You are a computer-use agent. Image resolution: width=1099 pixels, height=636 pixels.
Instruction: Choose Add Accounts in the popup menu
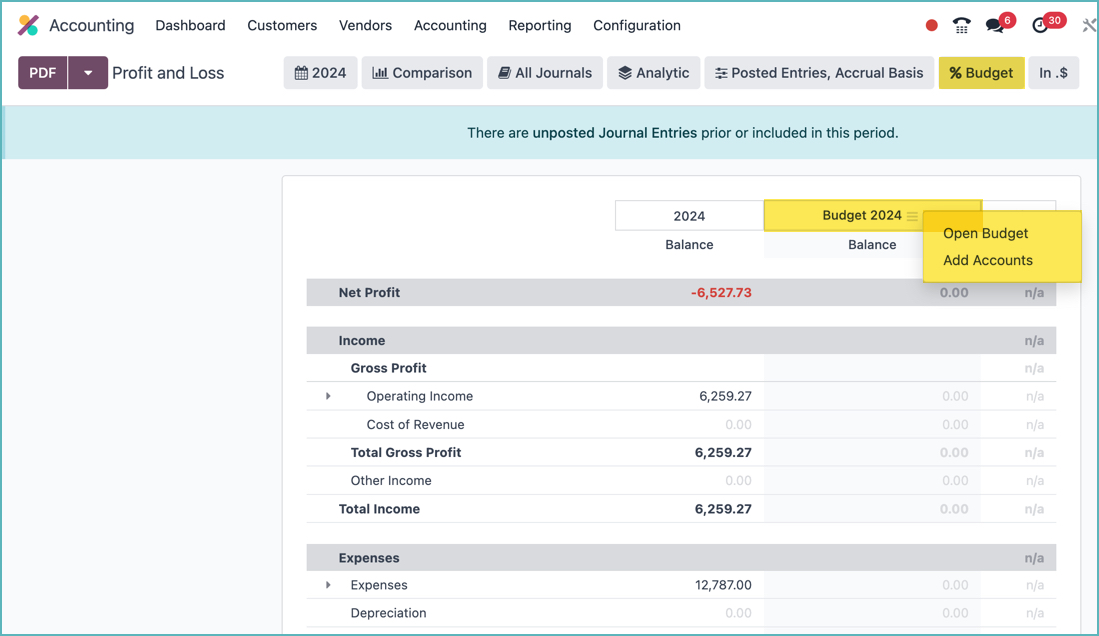(x=987, y=260)
